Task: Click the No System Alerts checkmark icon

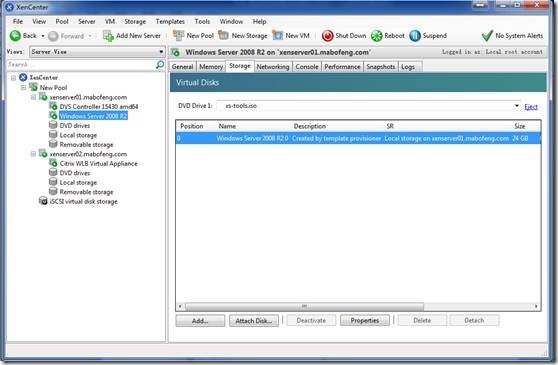Action: (487, 36)
